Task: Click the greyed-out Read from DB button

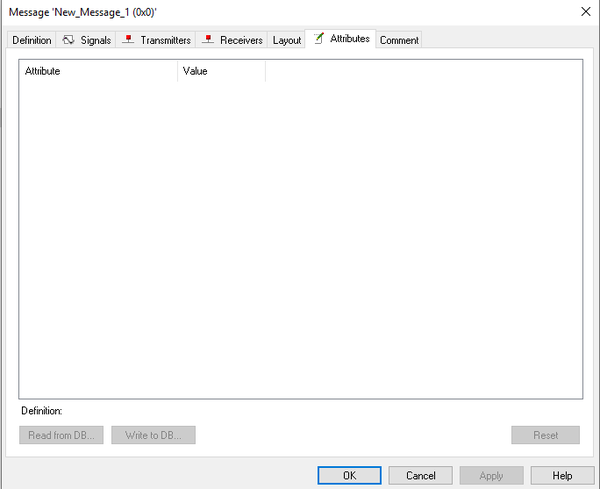Action: tap(61, 435)
